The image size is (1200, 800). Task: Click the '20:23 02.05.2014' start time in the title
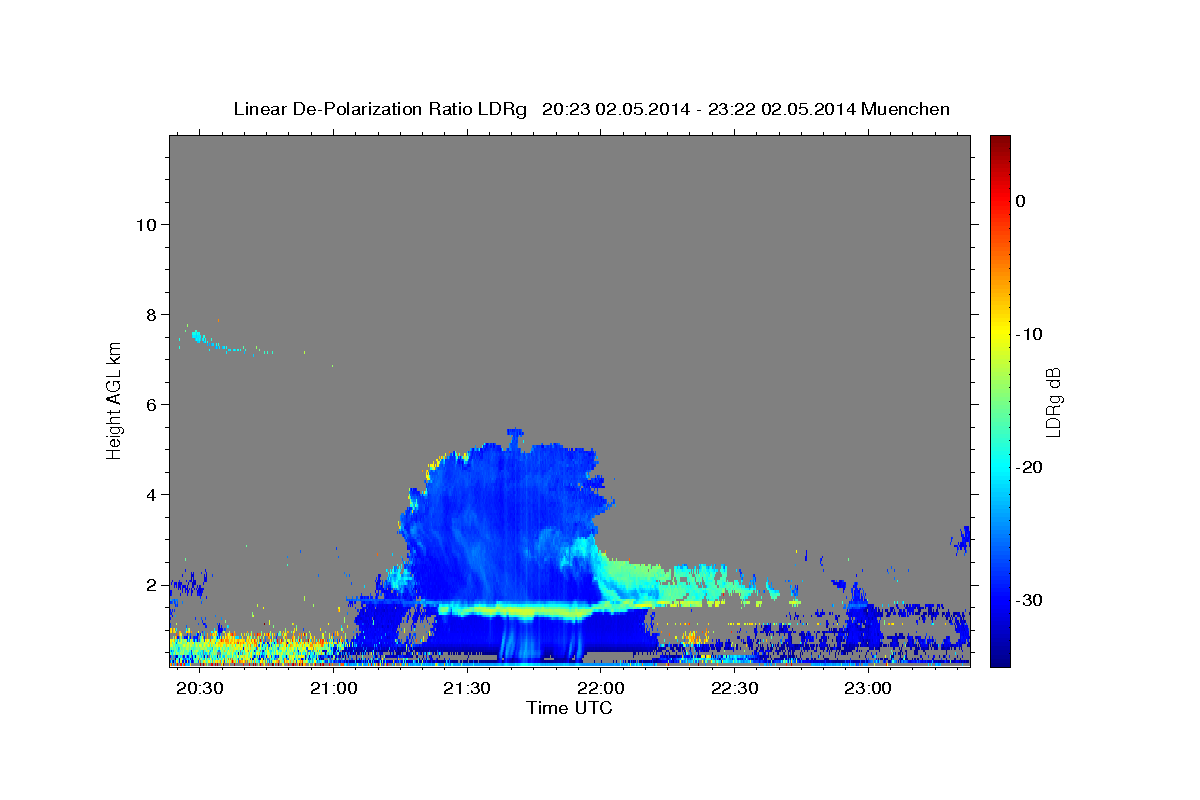tap(616, 109)
